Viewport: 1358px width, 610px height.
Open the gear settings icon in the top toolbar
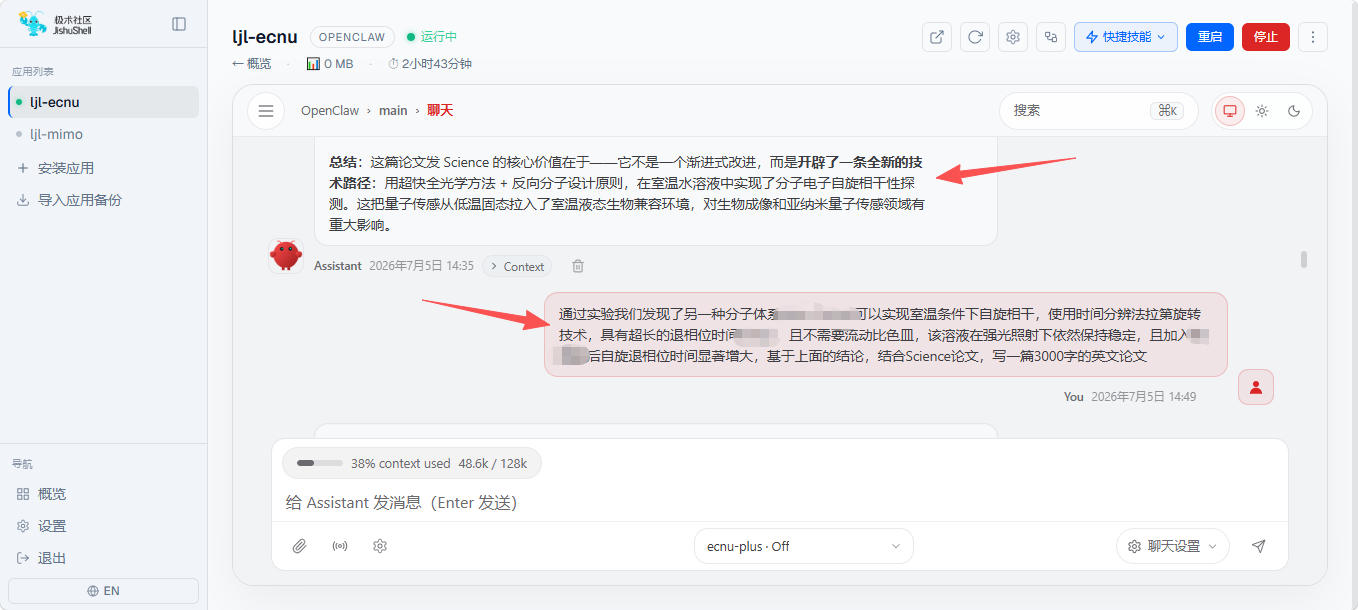click(x=1013, y=37)
